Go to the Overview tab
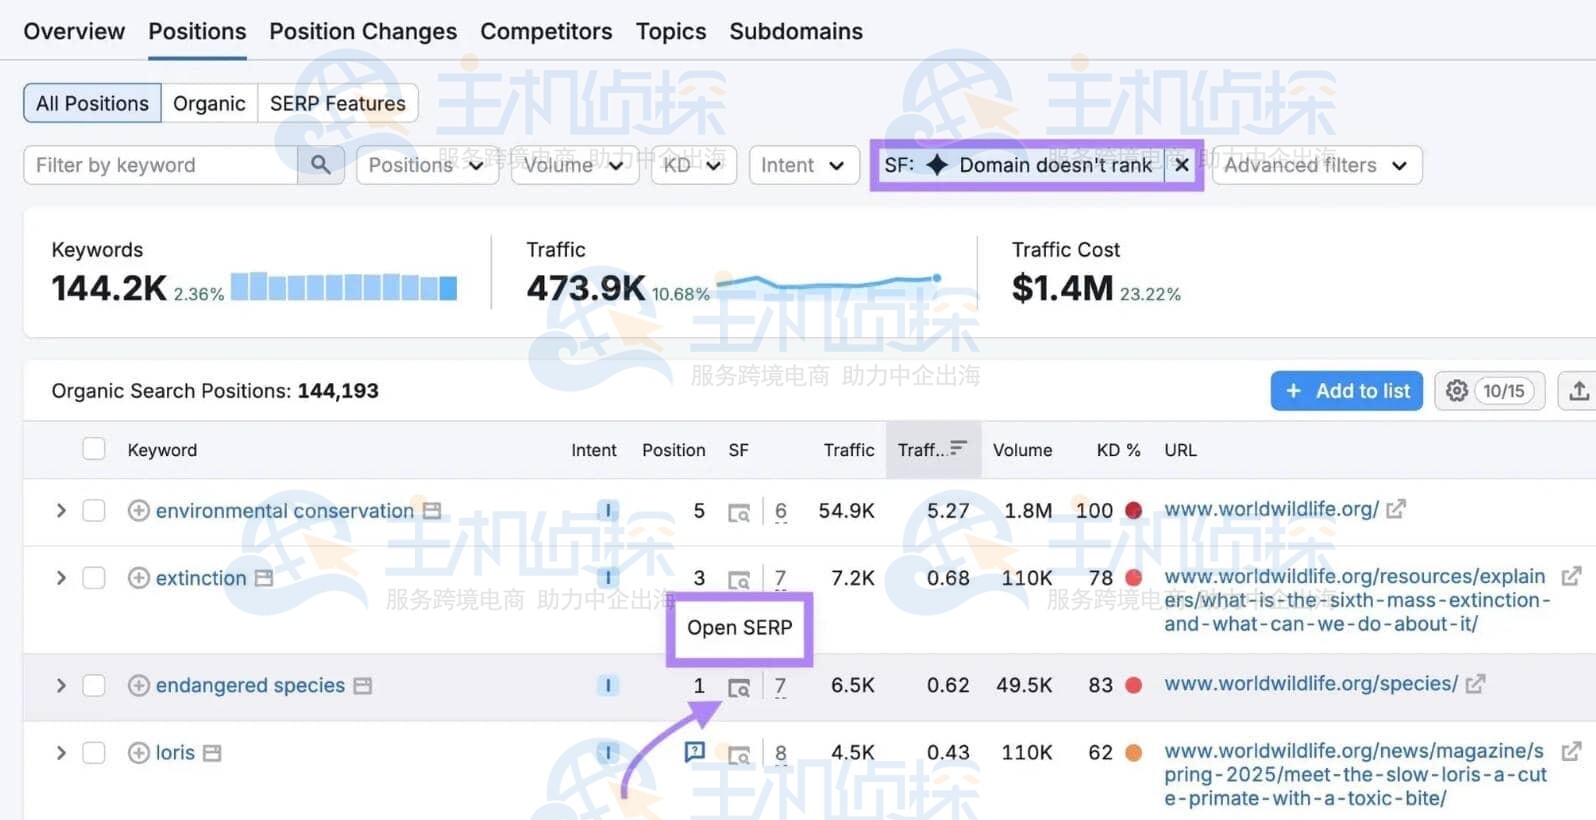 click(x=74, y=31)
